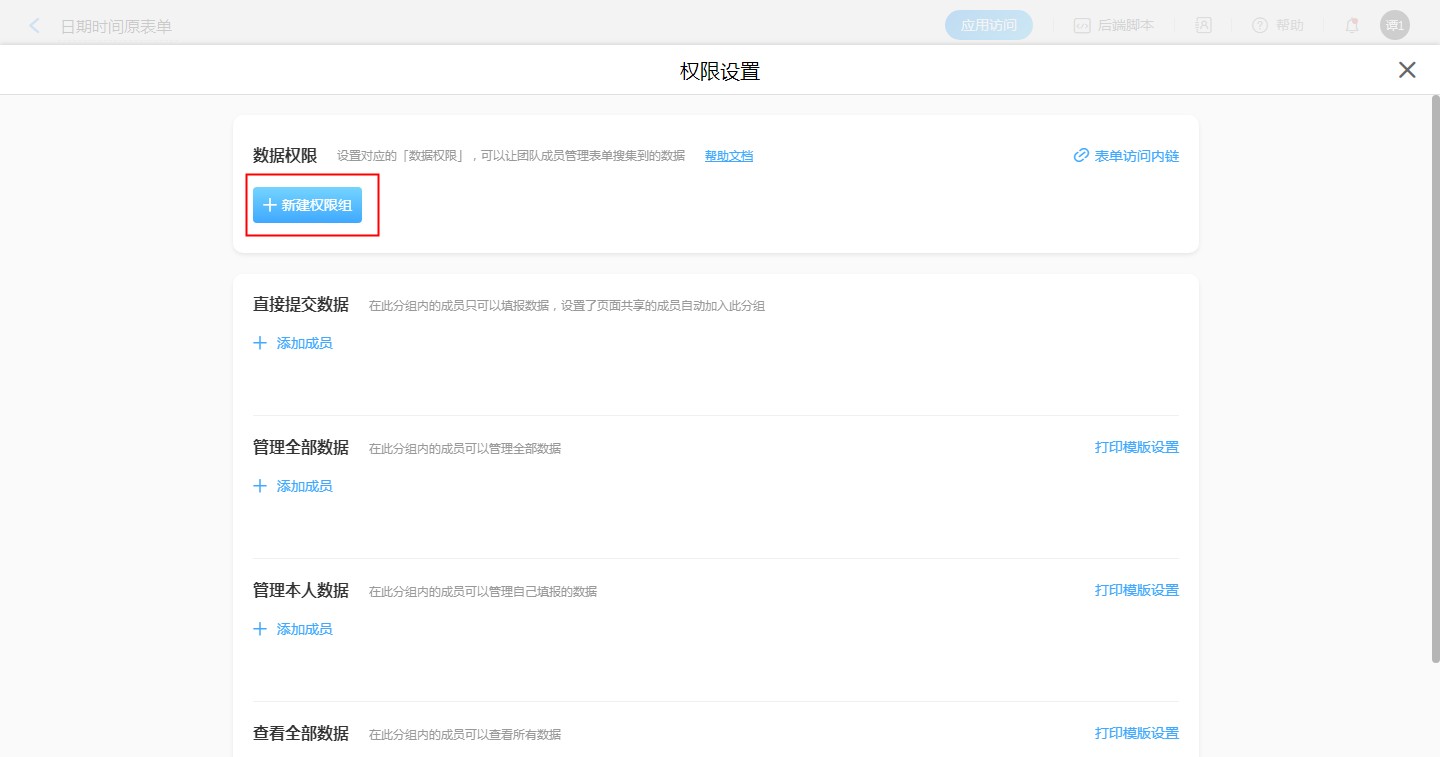Click the 应用访问 button
The height and width of the screenshot is (757, 1440).
(988, 26)
